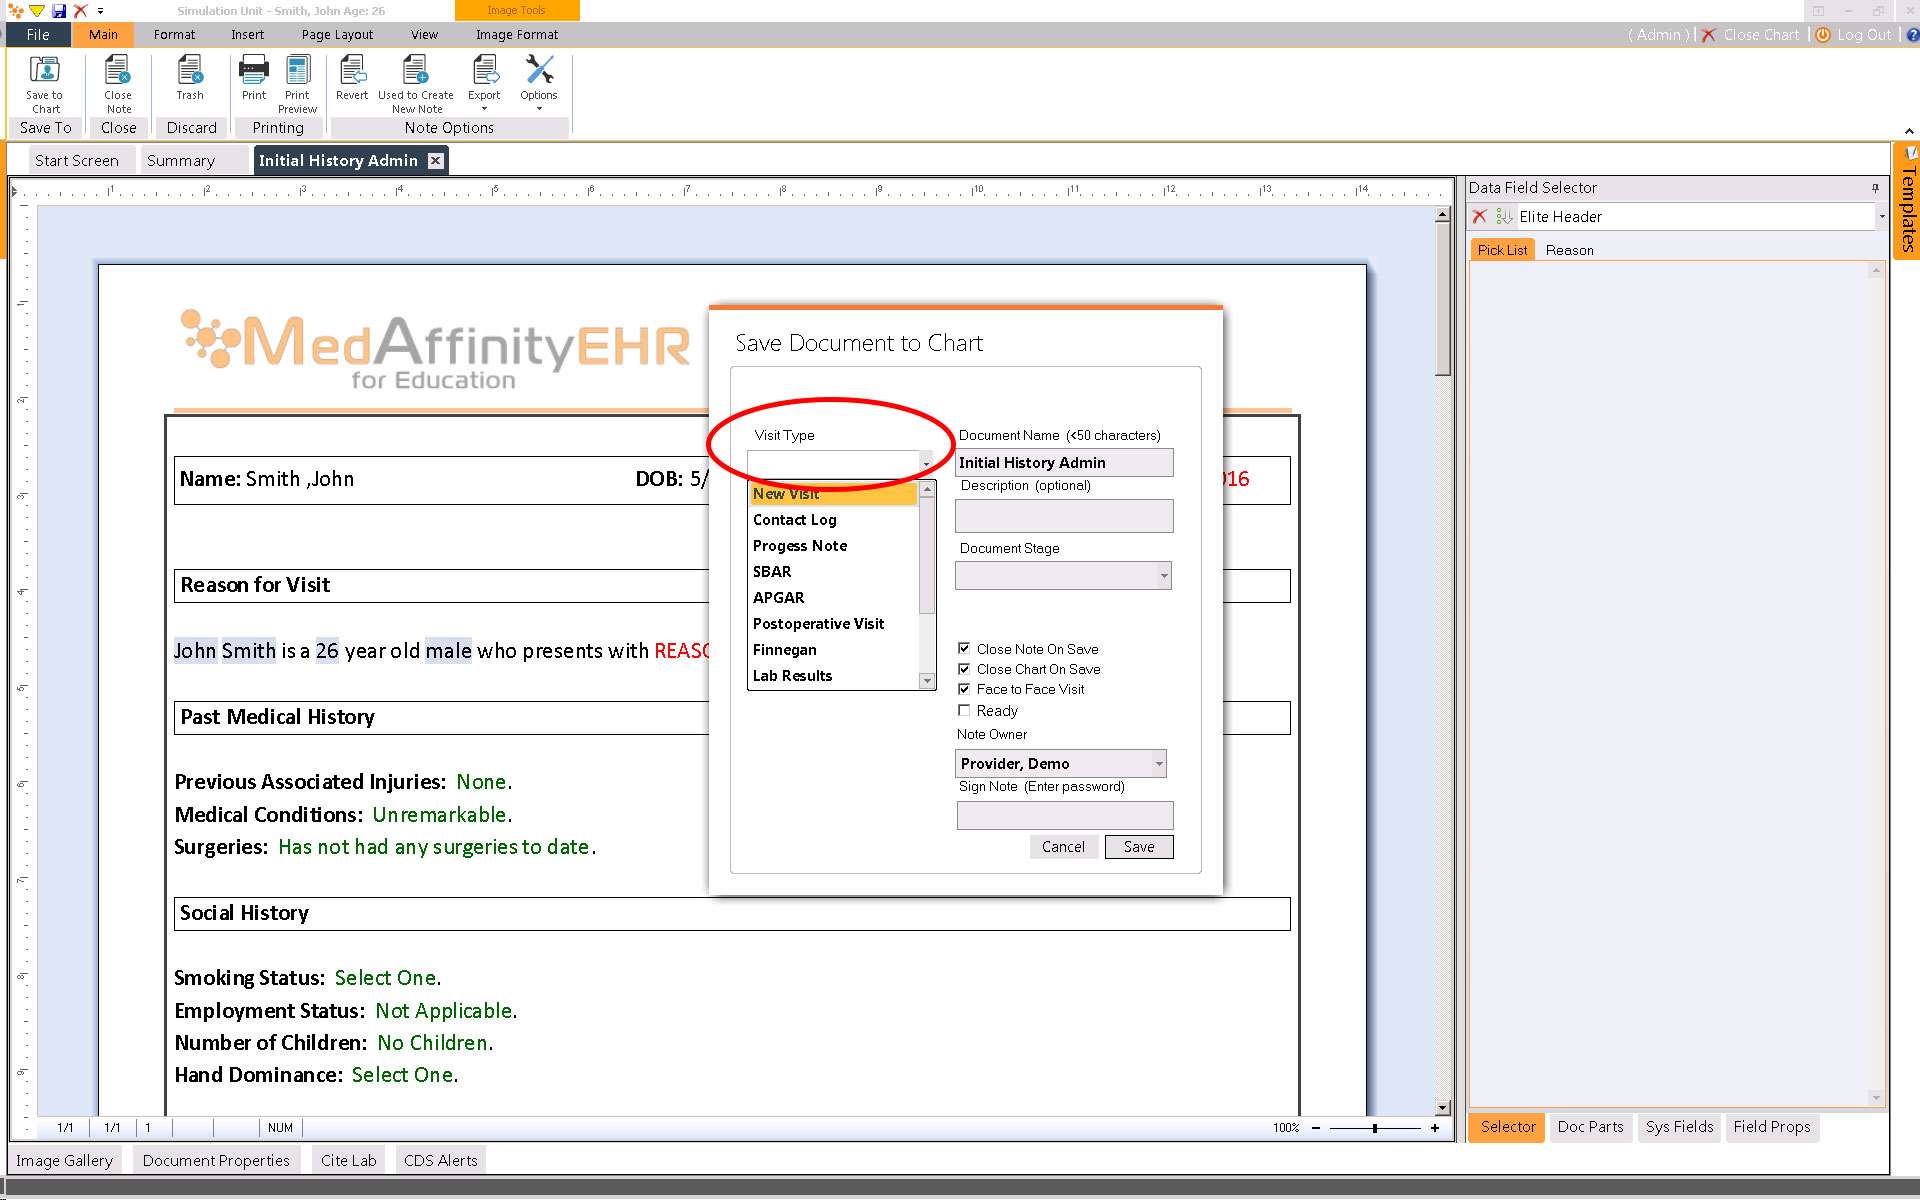The height and width of the screenshot is (1200, 1920).
Task: Switch to the Format ribbon tab
Action: coord(174,35)
